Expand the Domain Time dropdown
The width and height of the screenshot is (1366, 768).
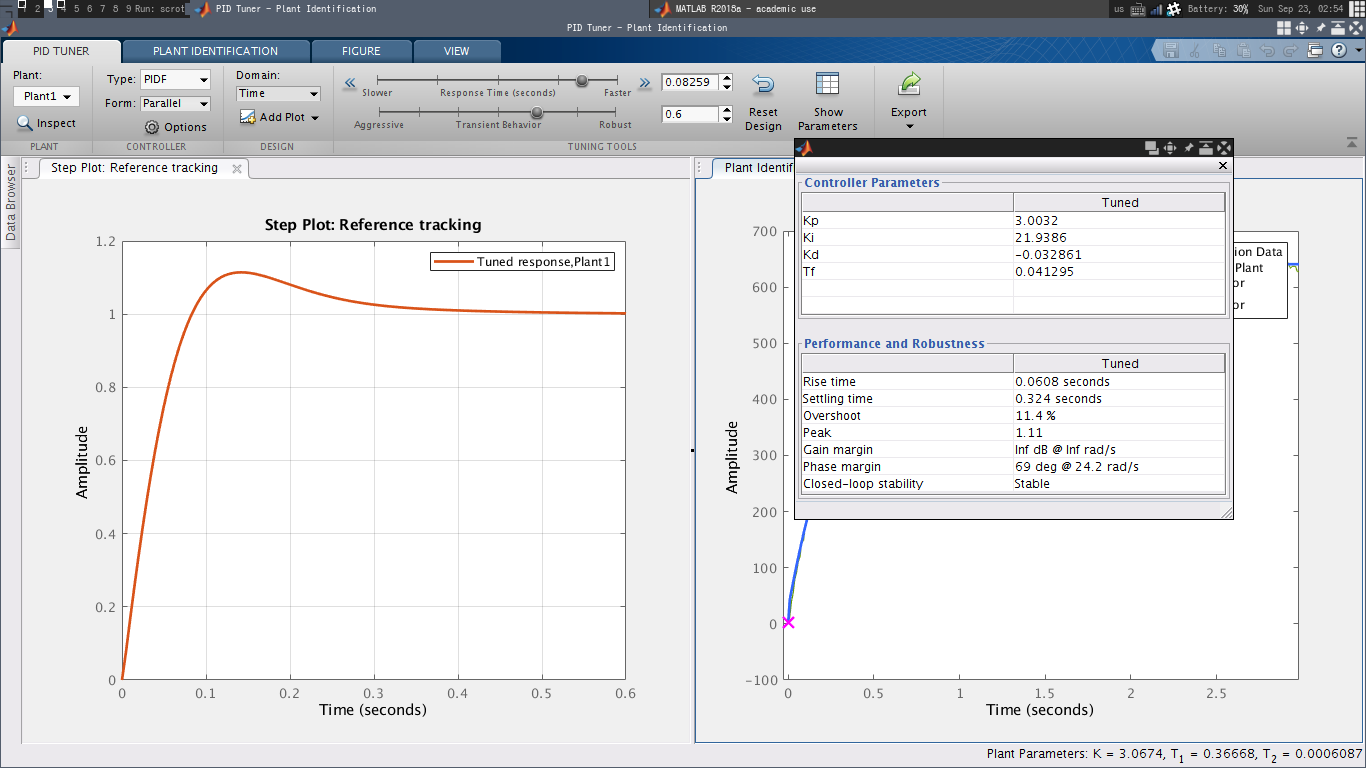278,93
